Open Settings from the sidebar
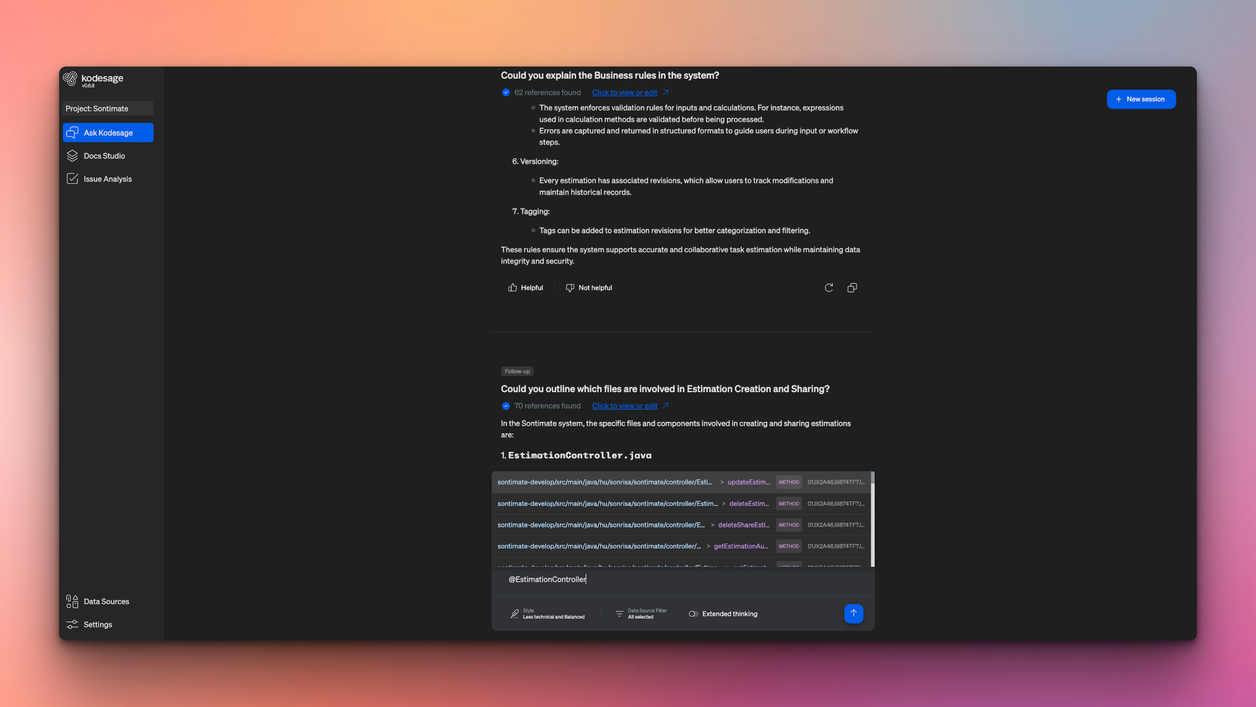 pos(98,624)
